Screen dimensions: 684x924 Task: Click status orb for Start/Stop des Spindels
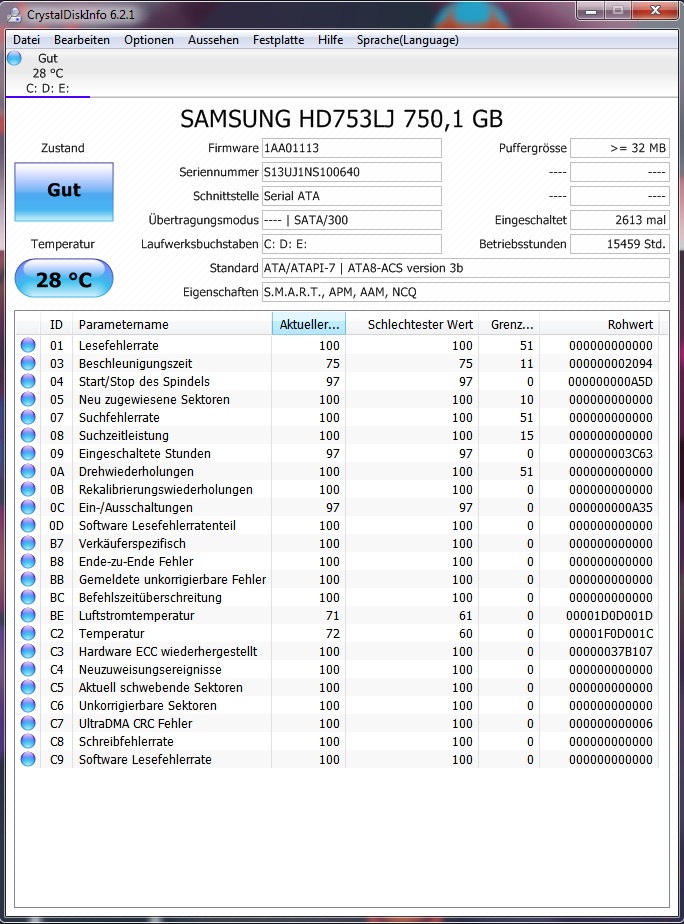pyautogui.click(x=28, y=381)
